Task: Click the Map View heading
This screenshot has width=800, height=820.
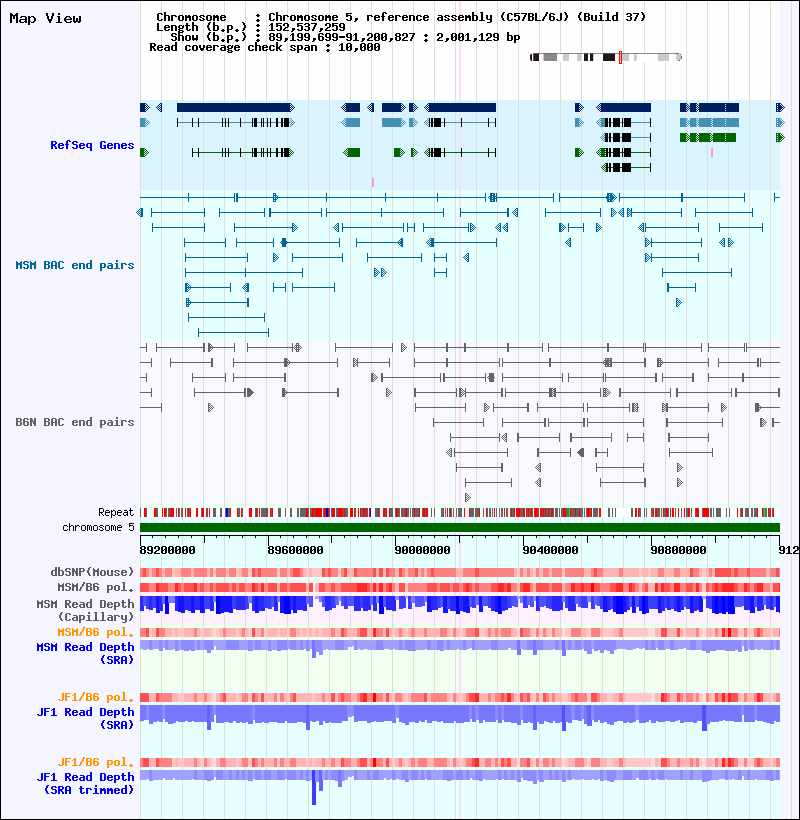Action: pyautogui.click(x=45, y=18)
